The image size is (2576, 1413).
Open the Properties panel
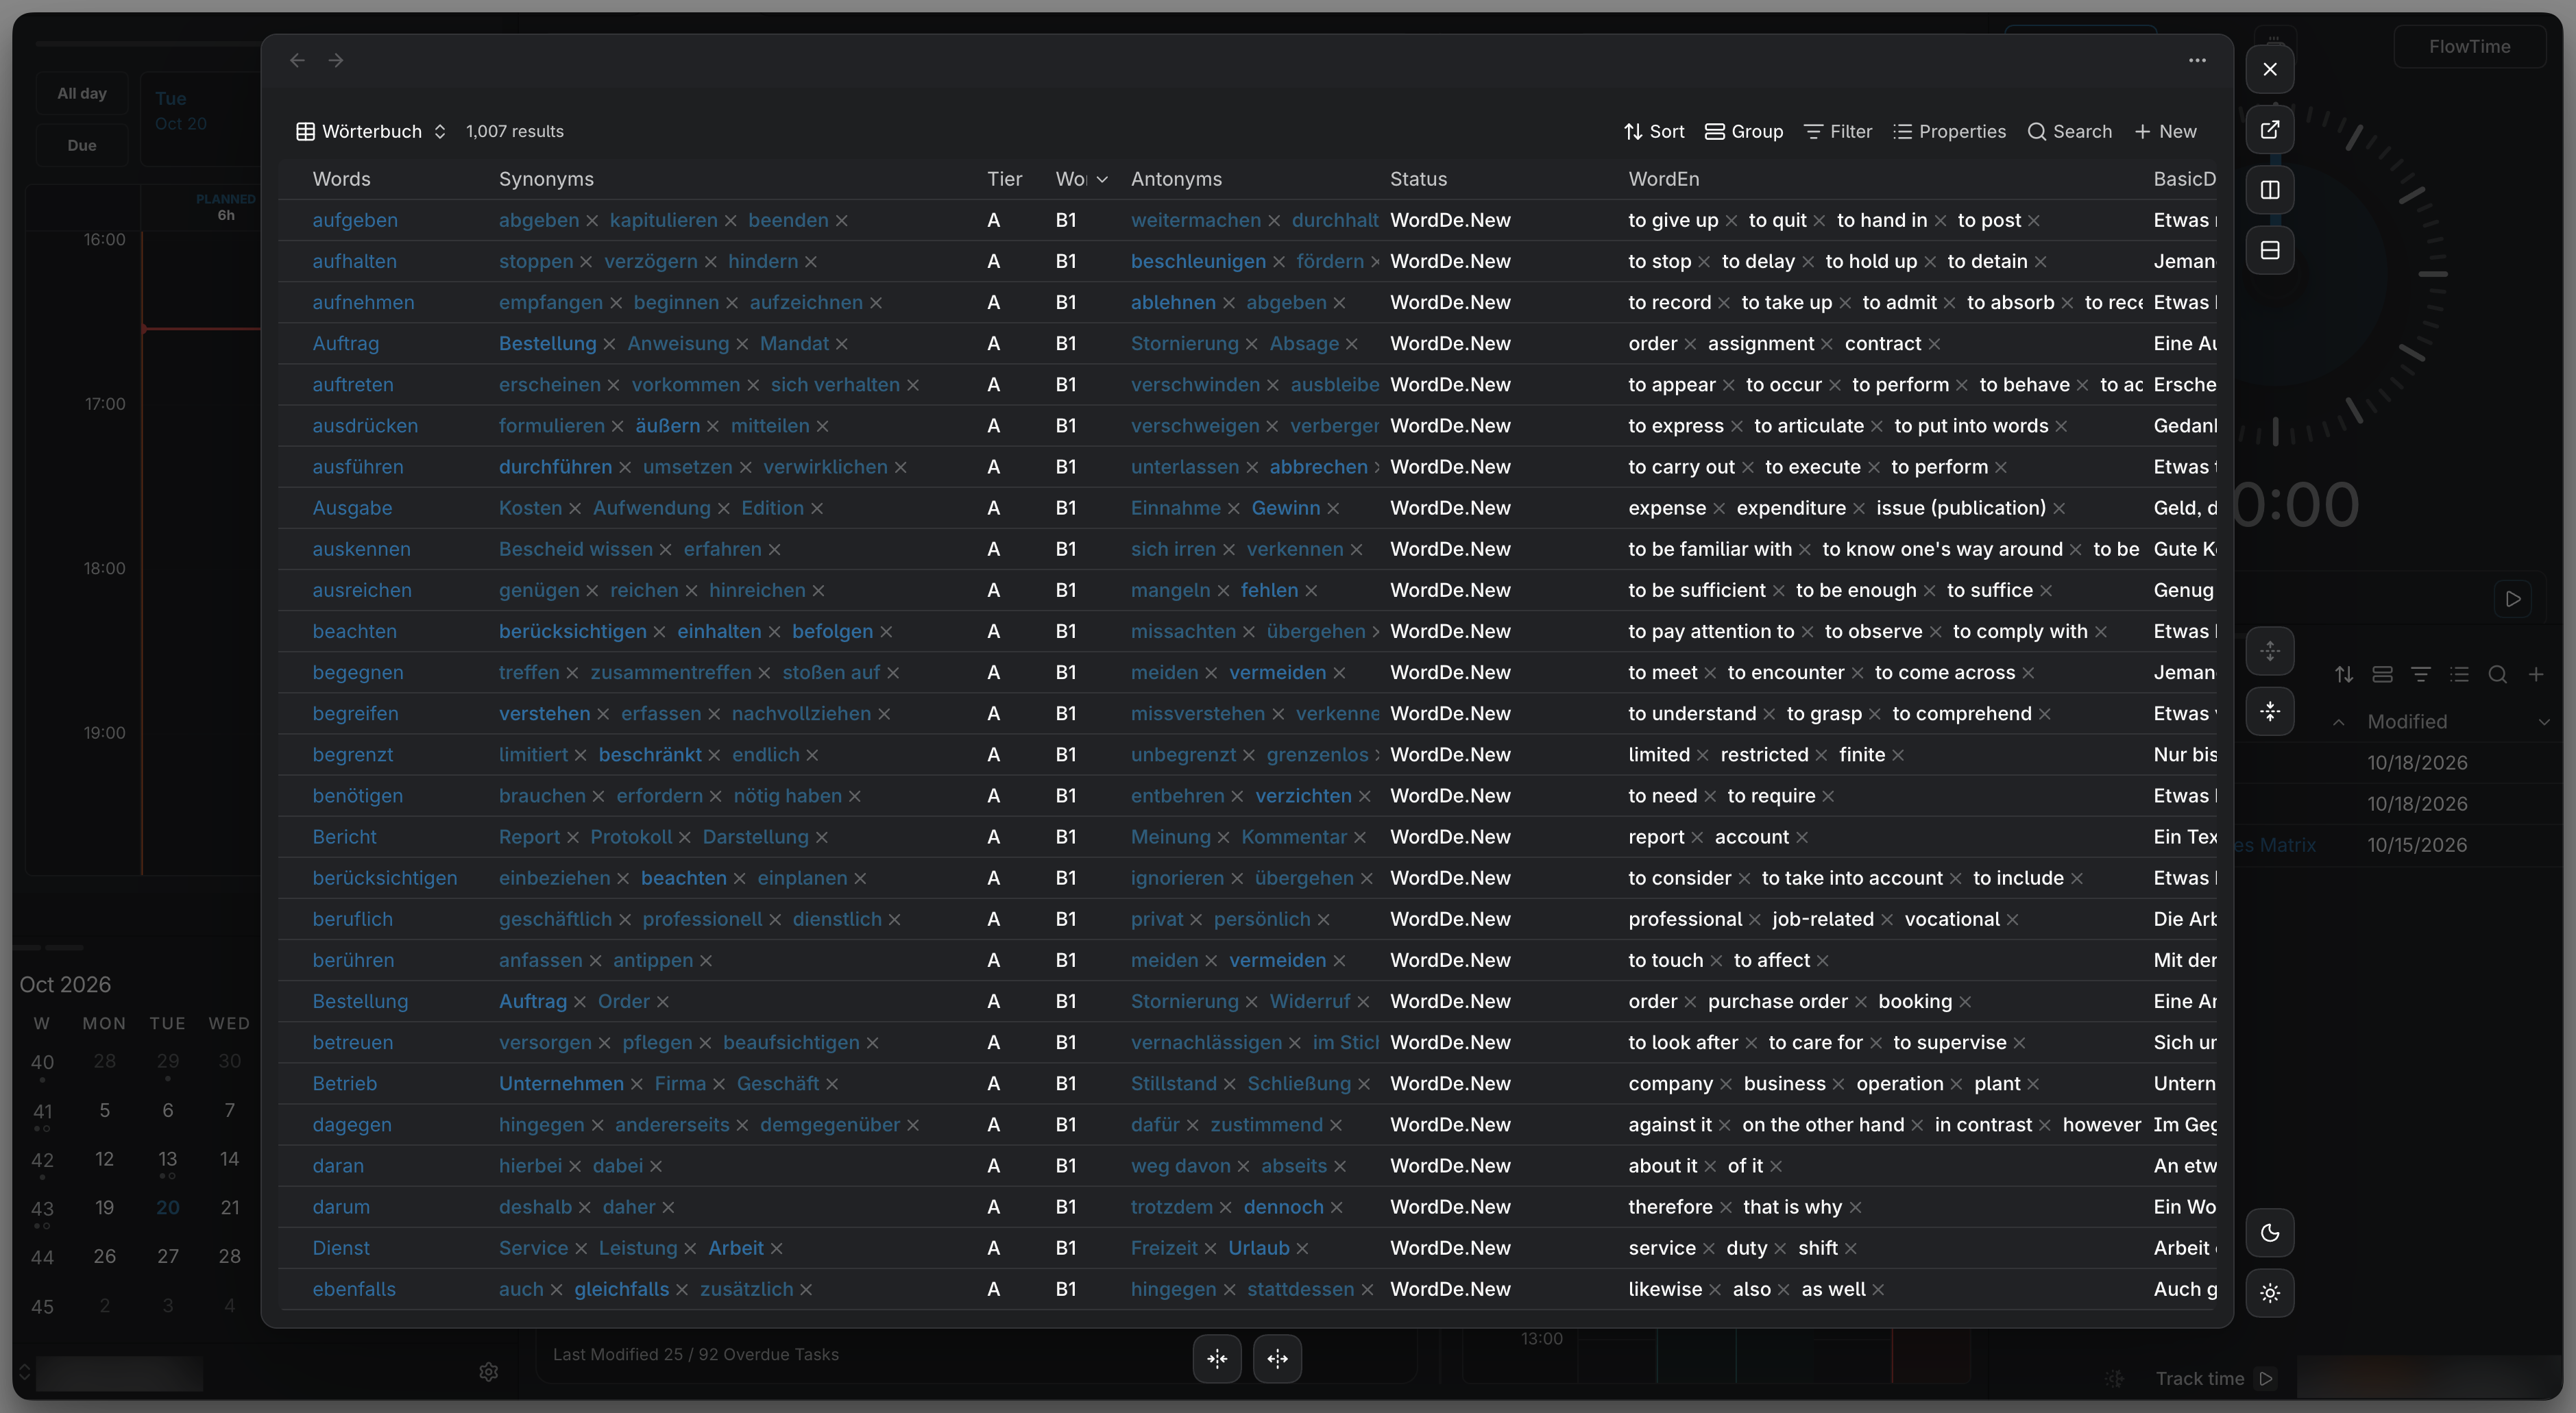[1949, 131]
